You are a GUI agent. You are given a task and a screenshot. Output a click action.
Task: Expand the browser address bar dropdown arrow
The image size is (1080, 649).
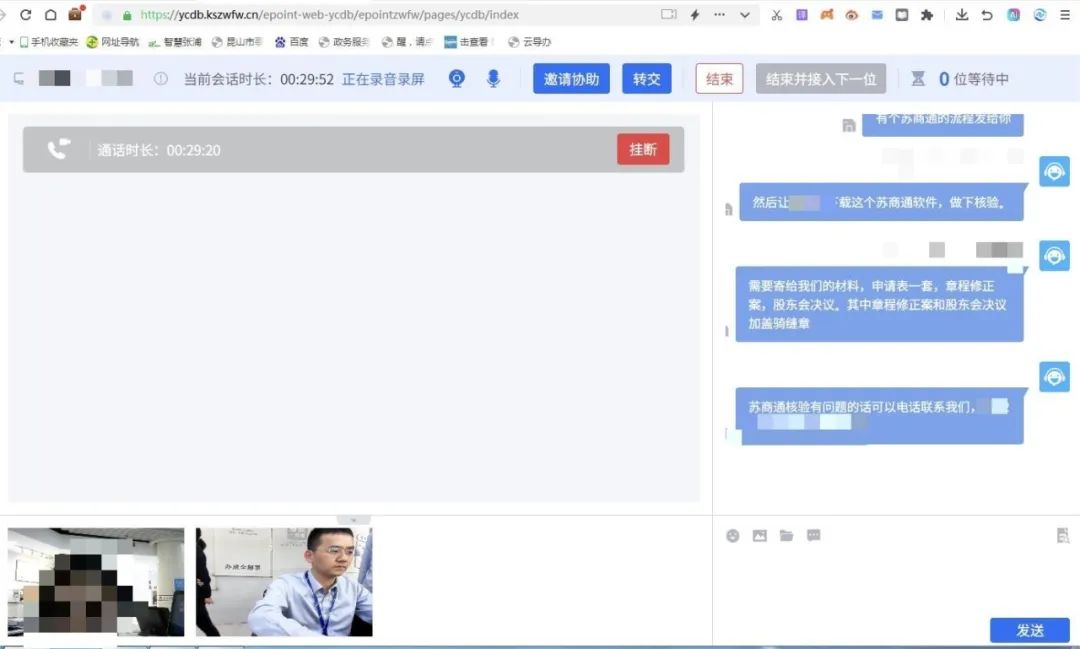click(x=745, y=15)
